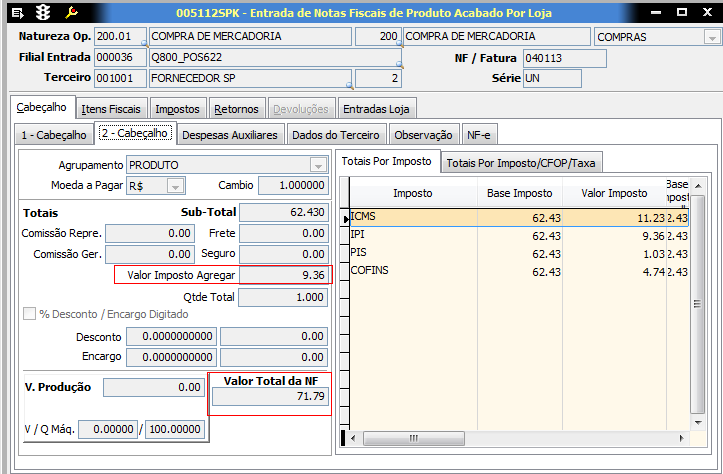Click the Qtde Total field 1.000
The image size is (723, 474).
tap(283, 297)
